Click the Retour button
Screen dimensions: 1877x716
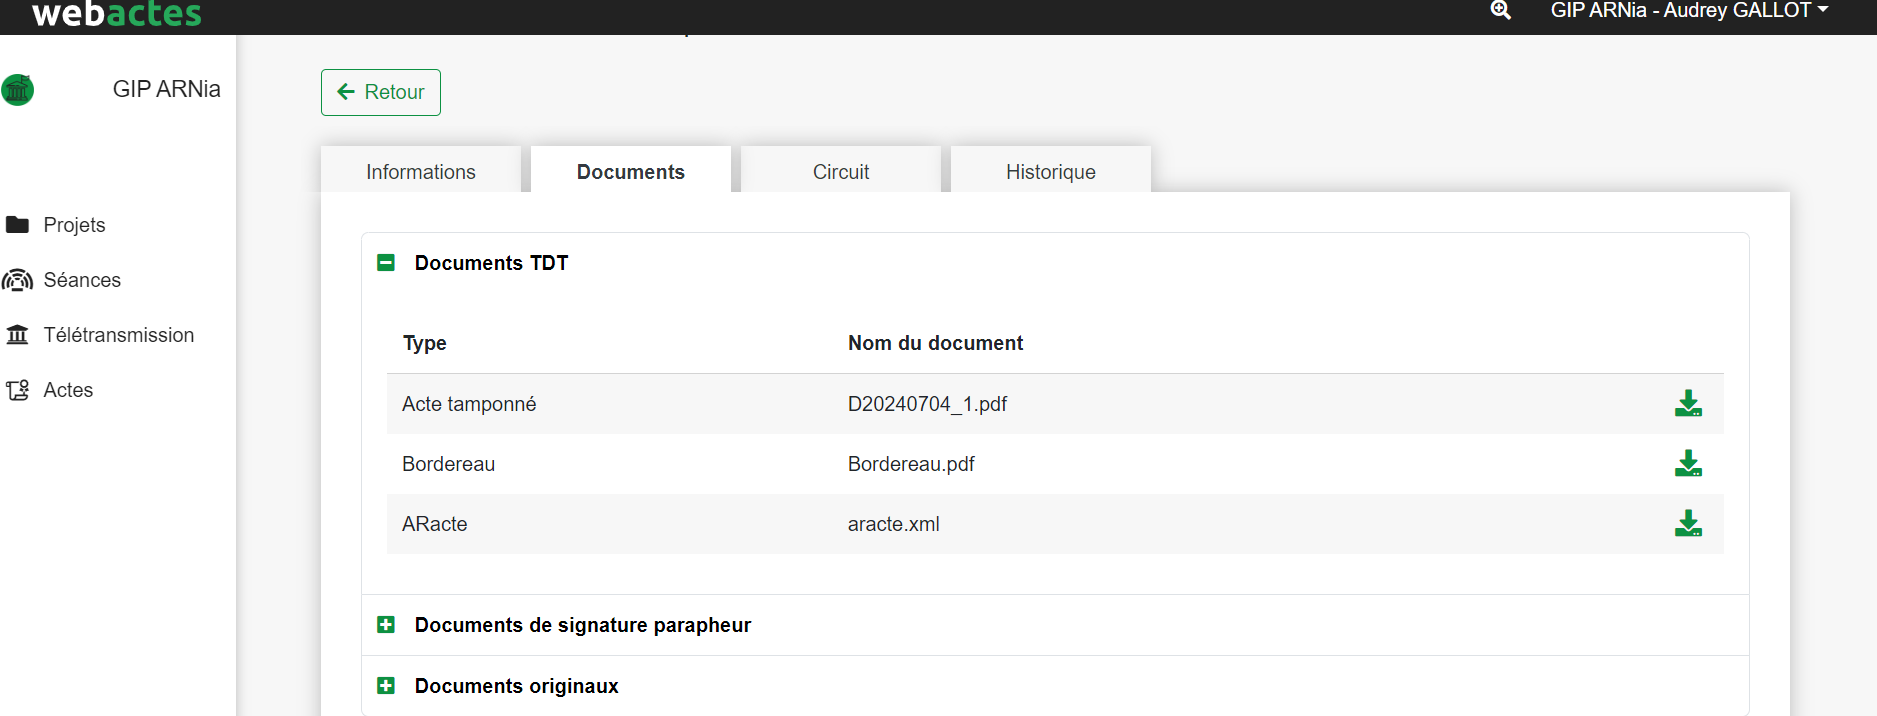coord(380,92)
